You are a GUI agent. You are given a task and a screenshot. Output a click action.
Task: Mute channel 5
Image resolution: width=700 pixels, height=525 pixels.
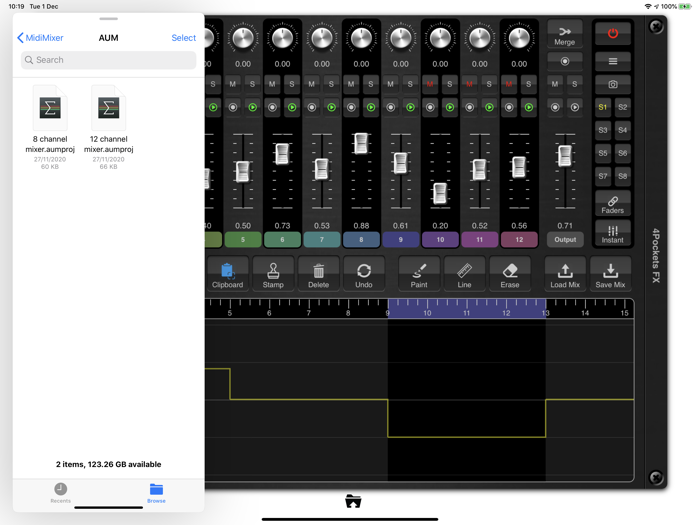coord(233,84)
